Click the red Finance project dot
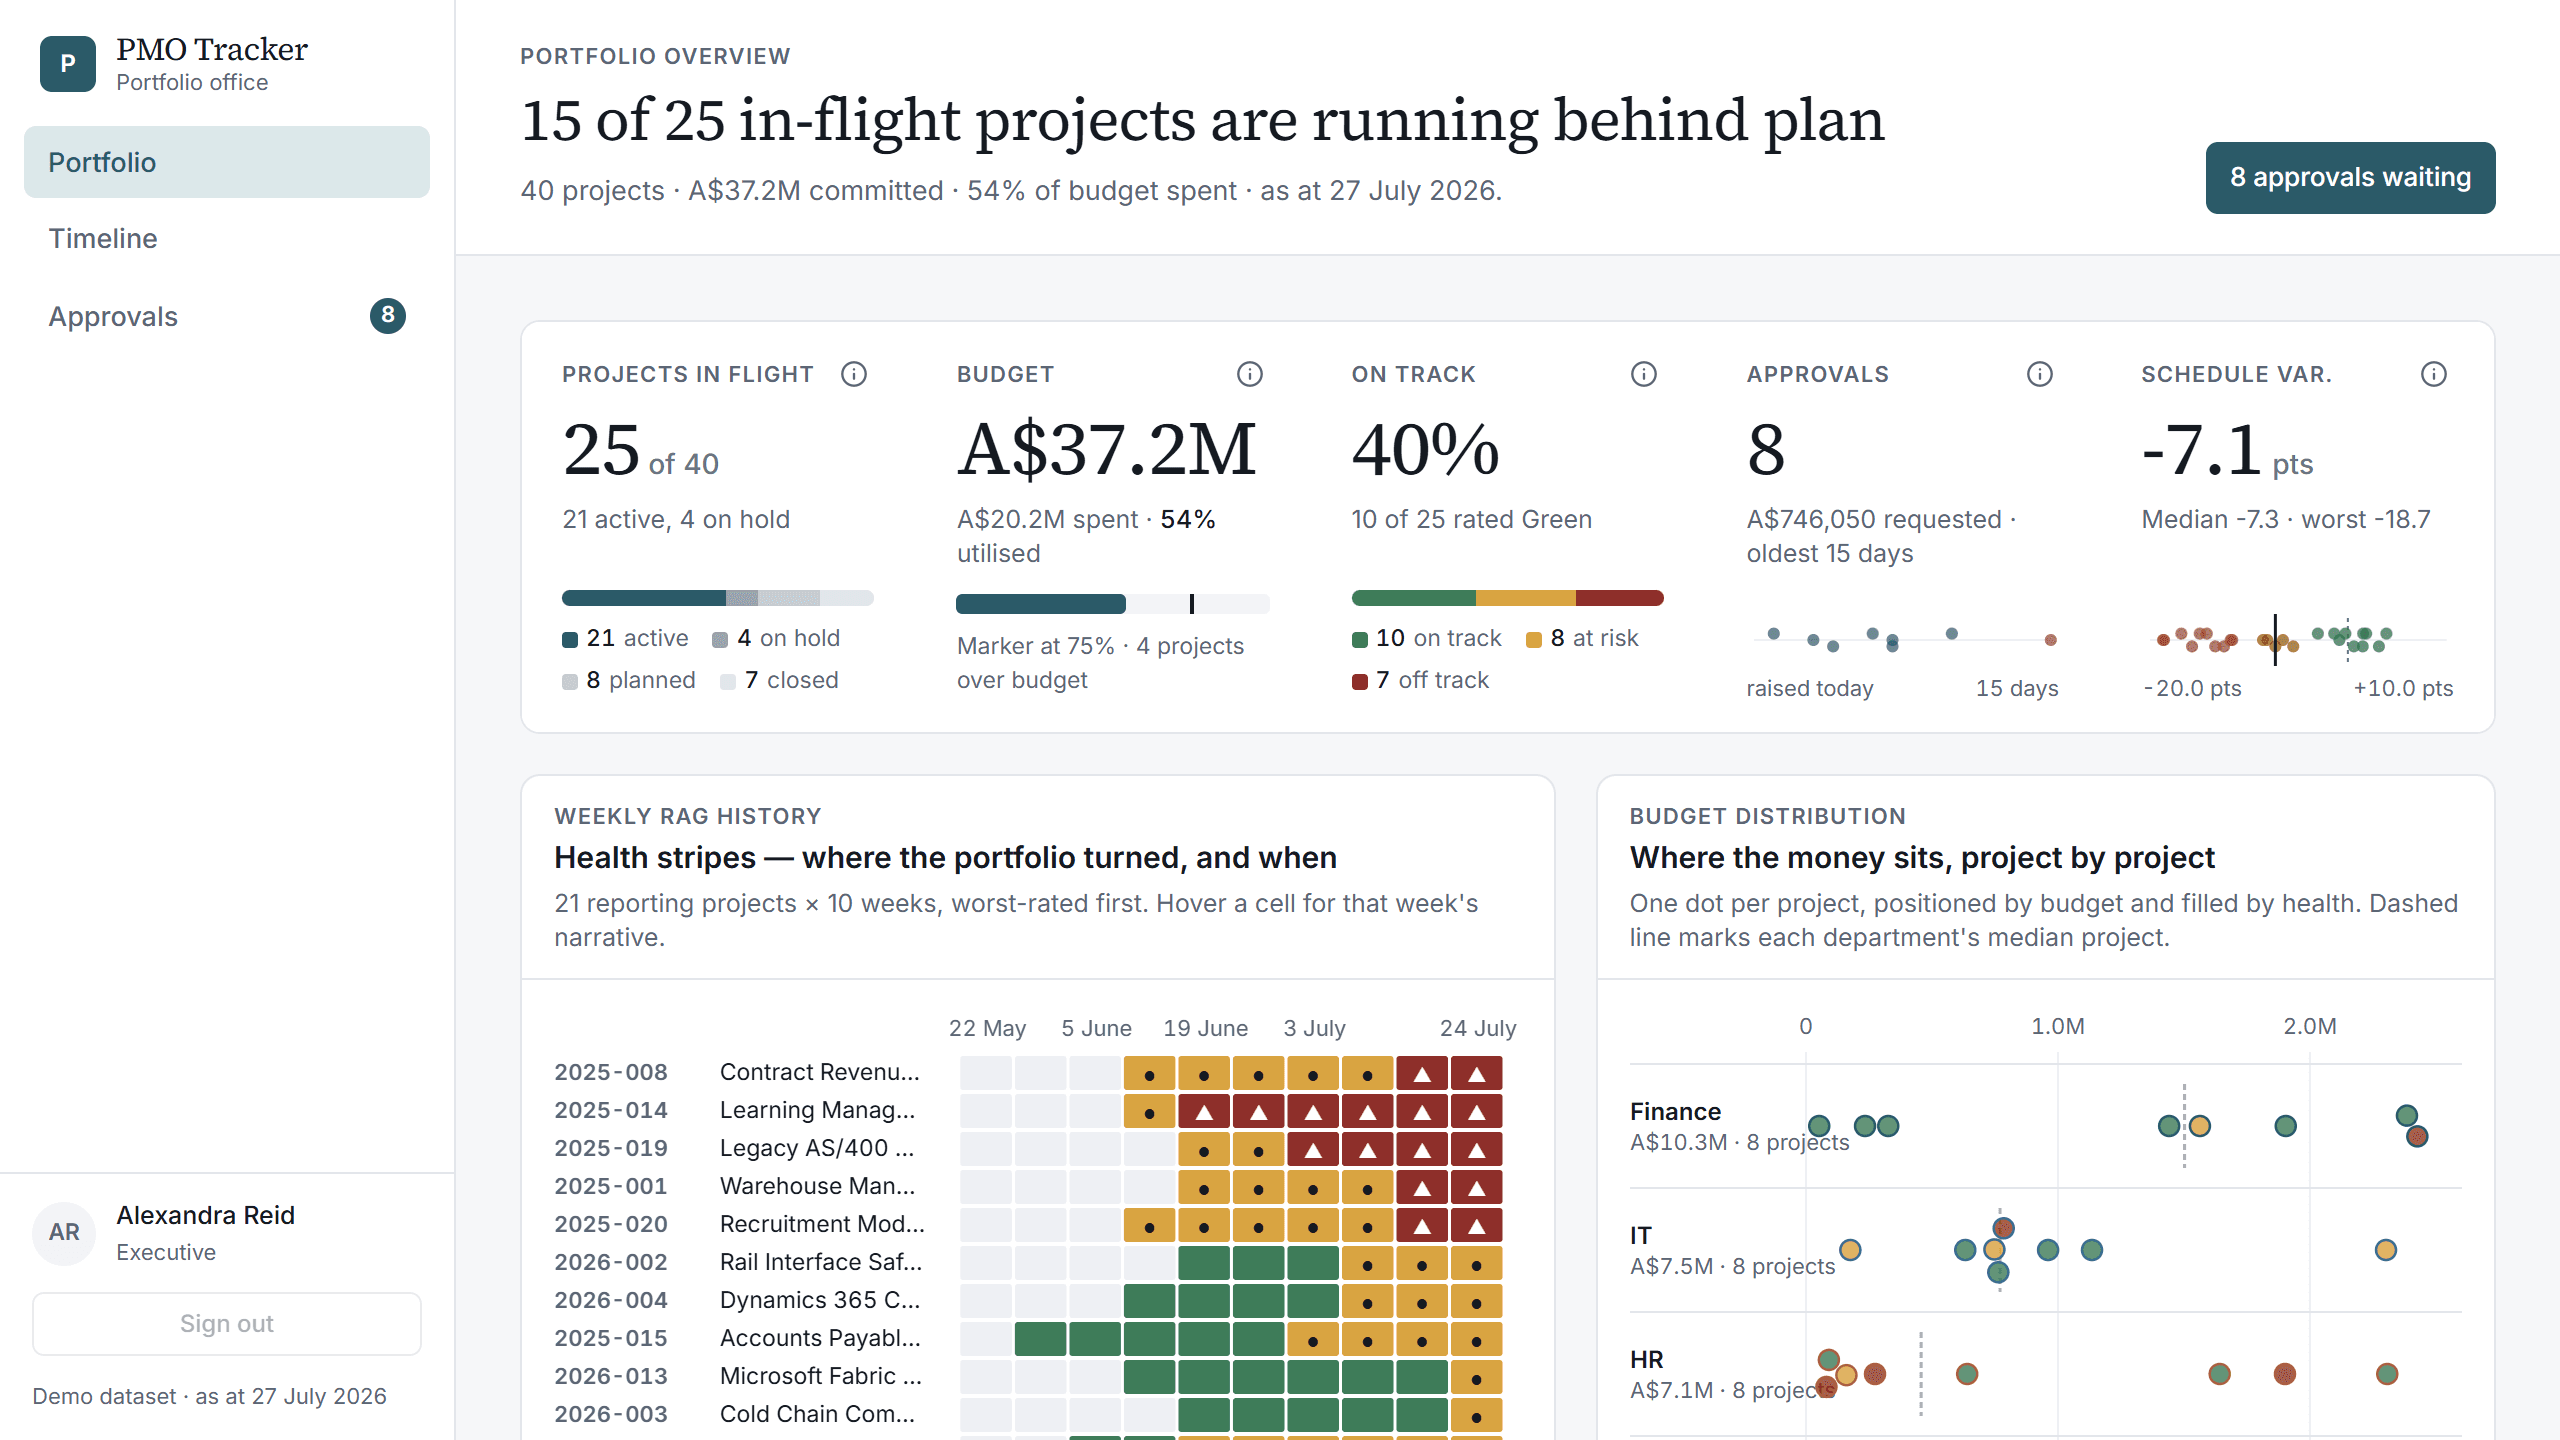 pyautogui.click(x=2417, y=1136)
